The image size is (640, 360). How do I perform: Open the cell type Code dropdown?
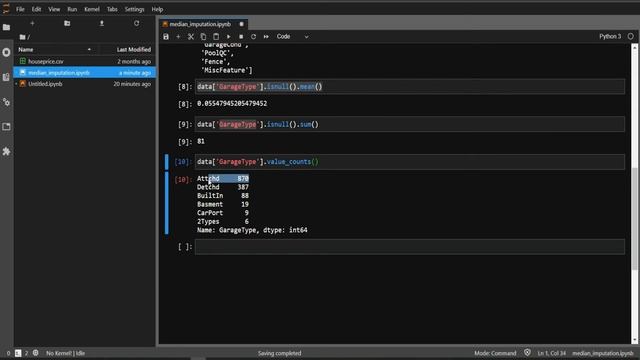(x=292, y=37)
